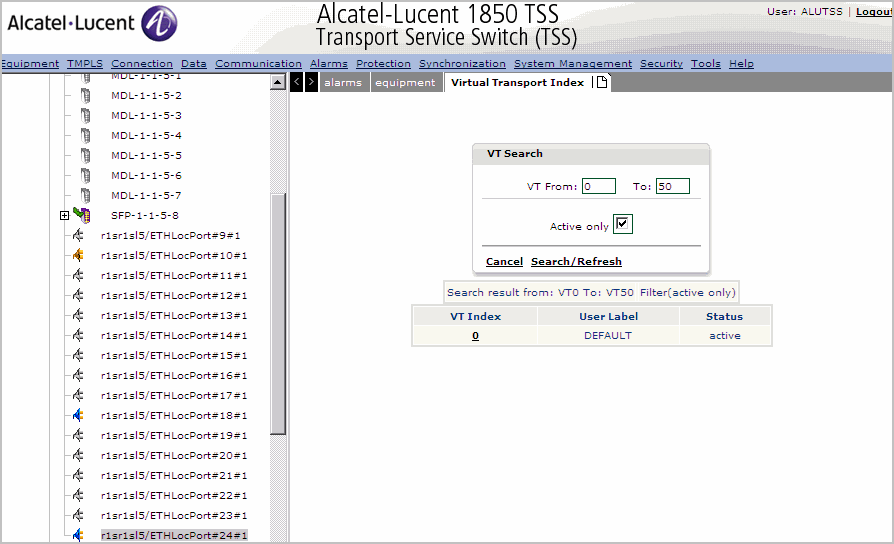Click the Alcatel-Lucent logo
The height and width of the screenshot is (544, 894).
pyautogui.click(x=92, y=23)
